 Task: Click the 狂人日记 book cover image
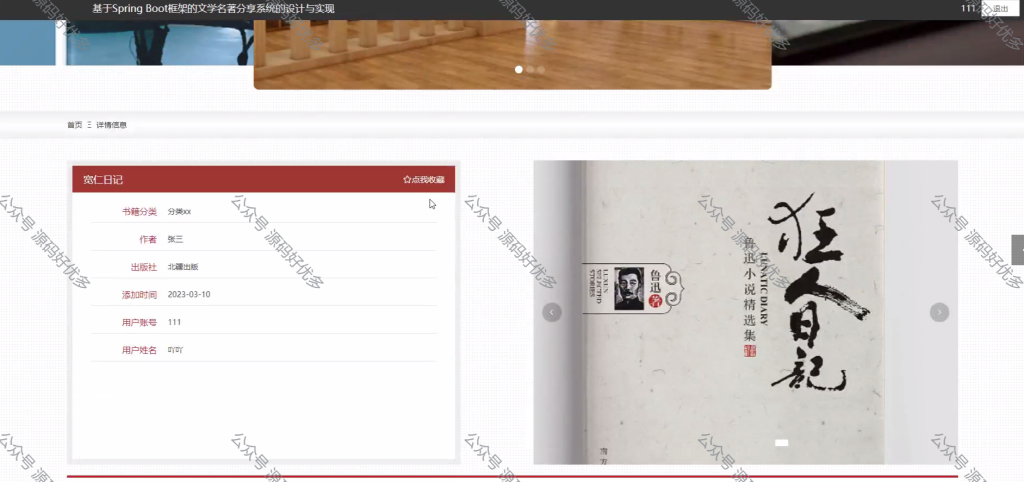[745, 312]
